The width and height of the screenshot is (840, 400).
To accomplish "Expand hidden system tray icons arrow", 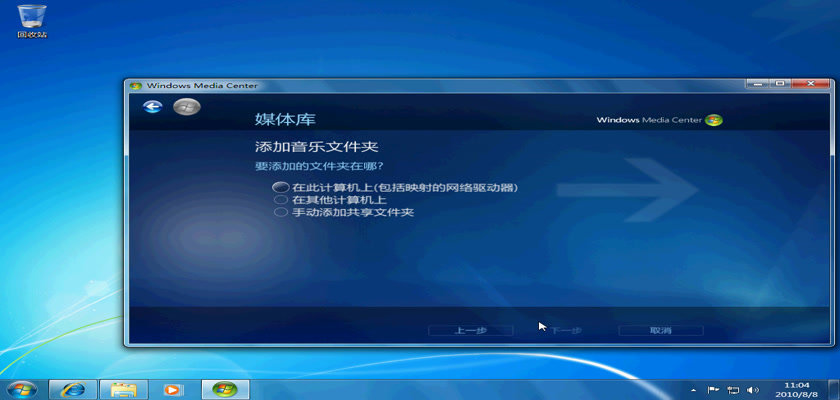I will click(693, 389).
